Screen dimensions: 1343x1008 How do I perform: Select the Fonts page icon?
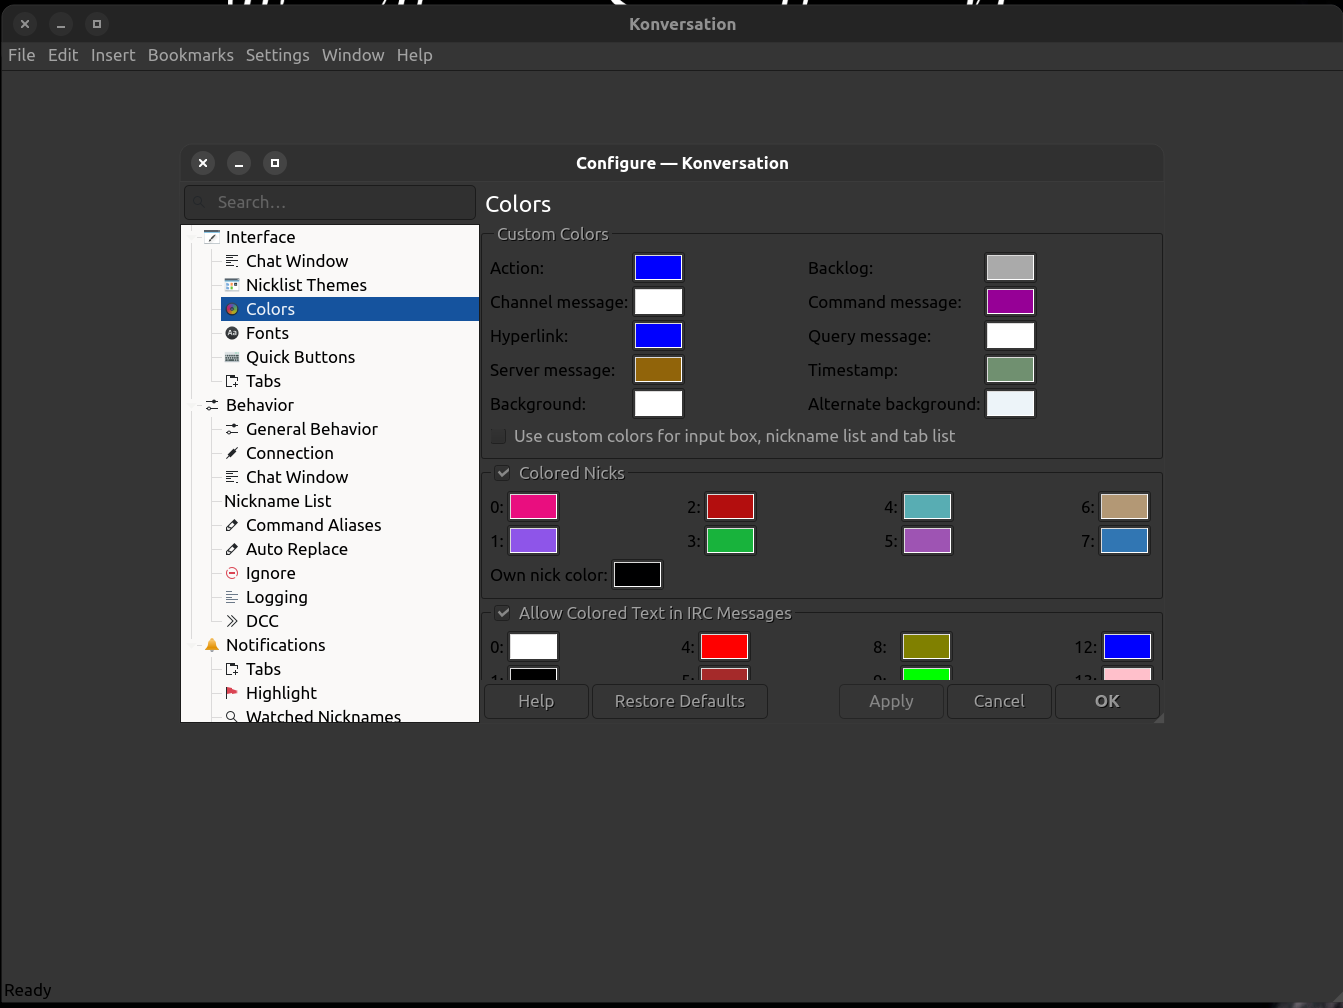232,333
